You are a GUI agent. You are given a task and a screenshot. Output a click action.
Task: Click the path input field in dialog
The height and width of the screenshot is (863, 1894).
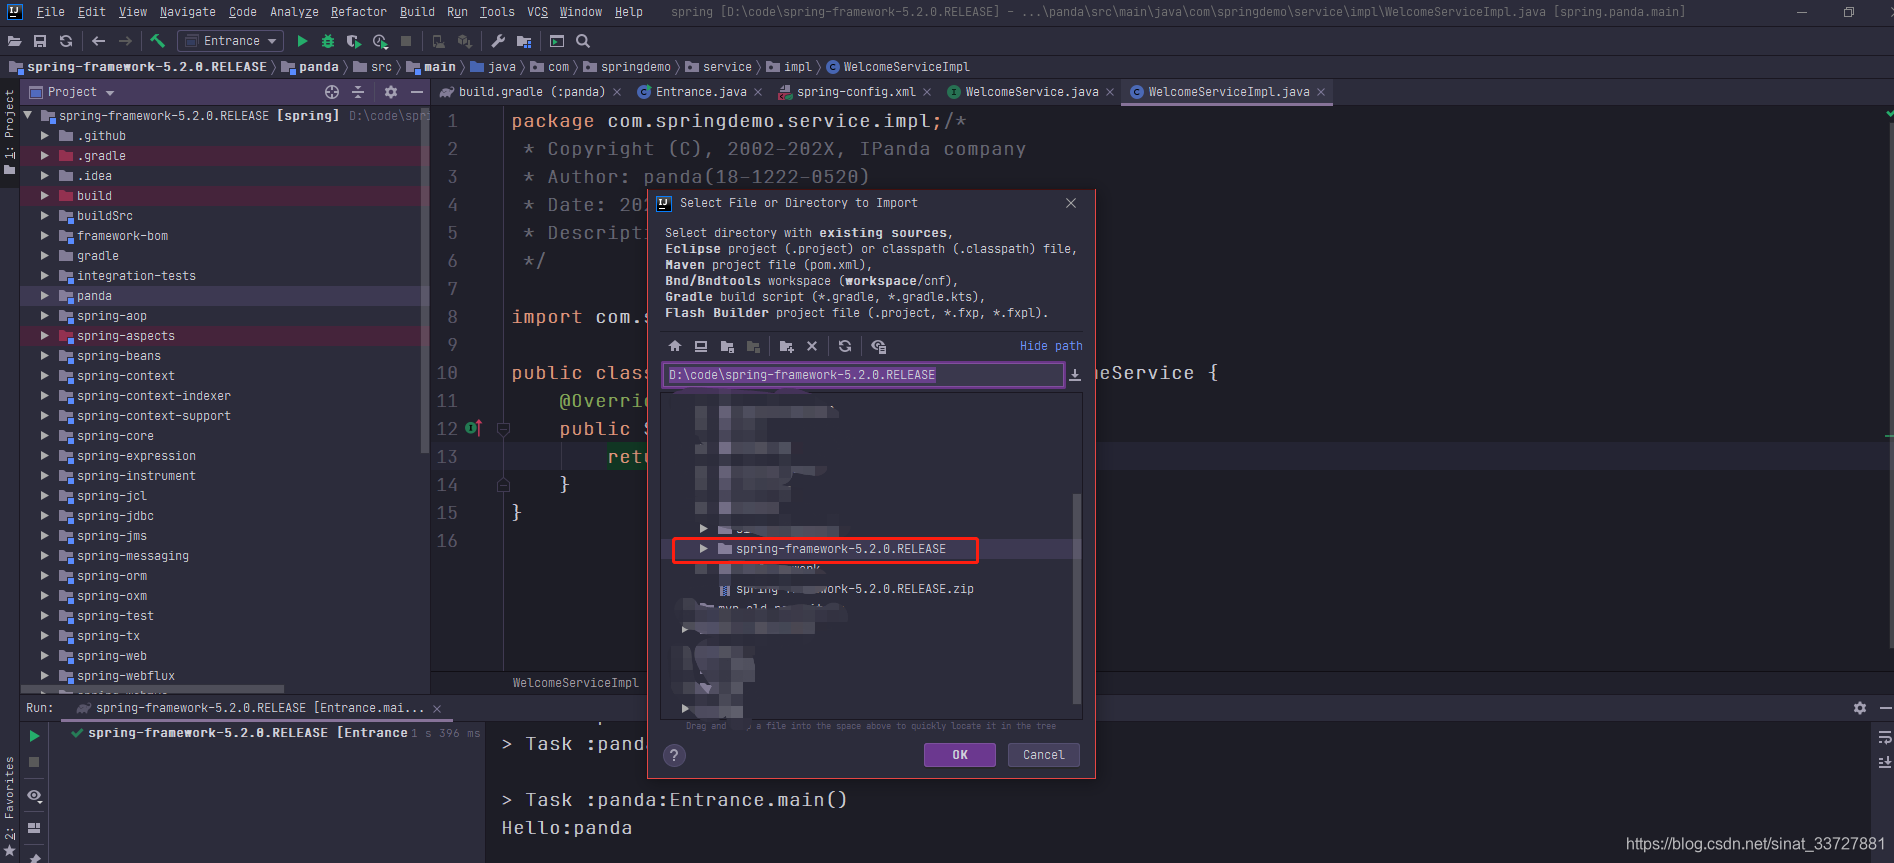click(863, 375)
